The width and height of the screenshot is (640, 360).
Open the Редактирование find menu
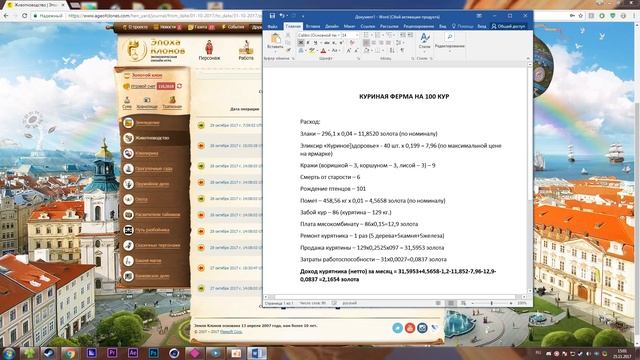point(450,42)
